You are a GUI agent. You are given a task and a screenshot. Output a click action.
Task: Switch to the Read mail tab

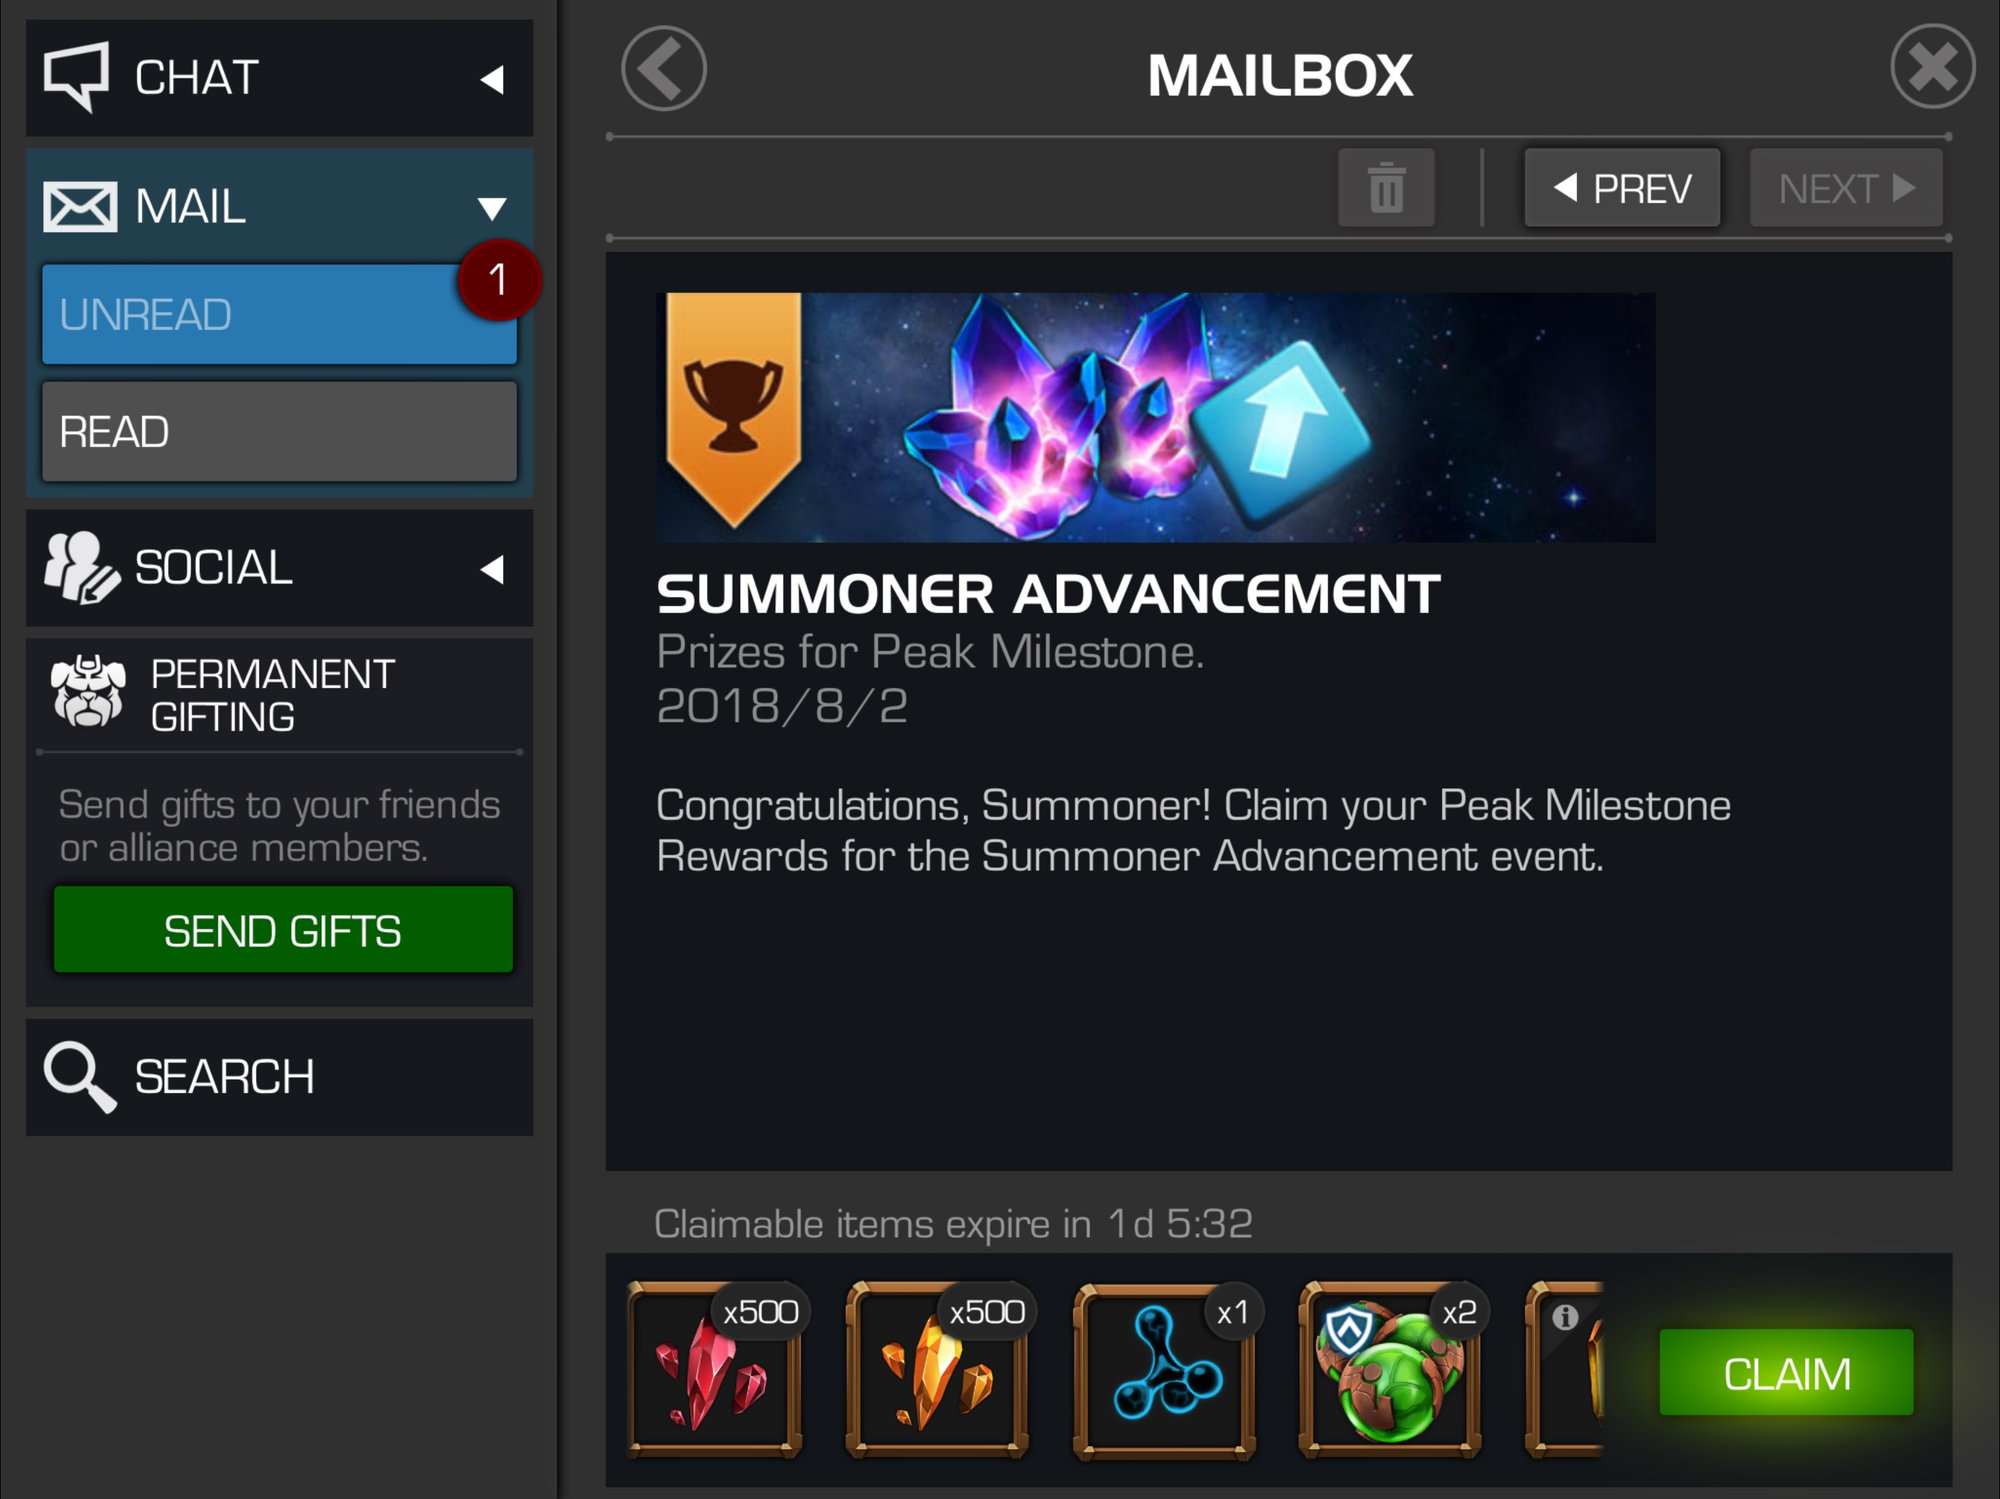tap(279, 431)
